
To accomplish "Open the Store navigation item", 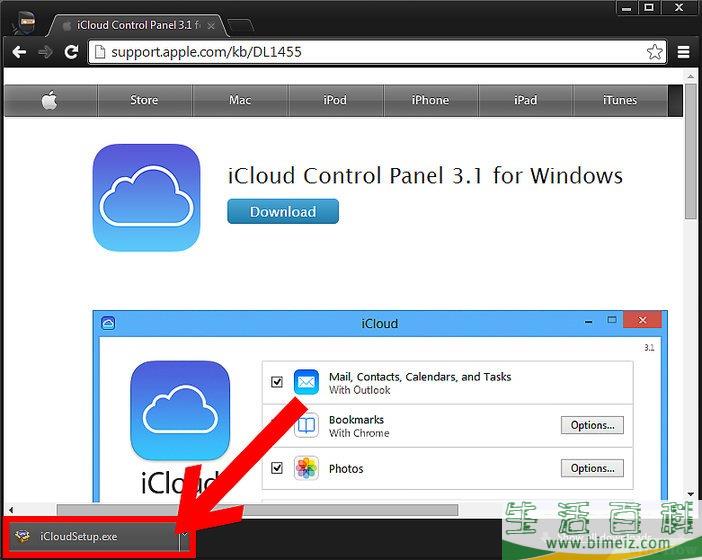I will (144, 100).
